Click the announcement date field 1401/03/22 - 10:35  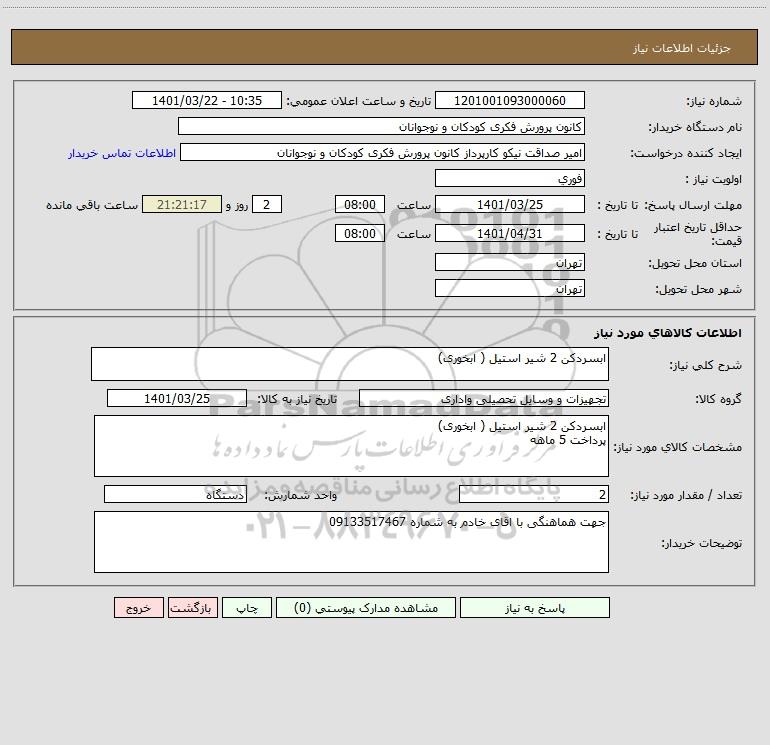(207, 100)
